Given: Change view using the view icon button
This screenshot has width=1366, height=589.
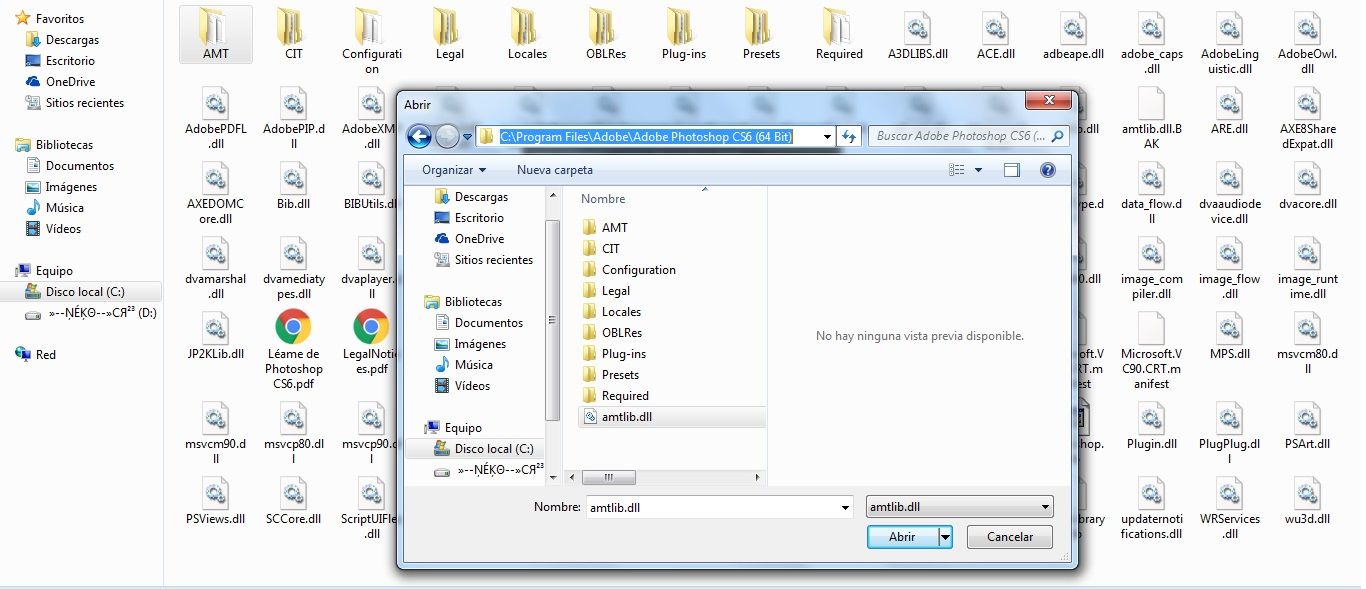Looking at the screenshot, I should [x=957, y=170].
